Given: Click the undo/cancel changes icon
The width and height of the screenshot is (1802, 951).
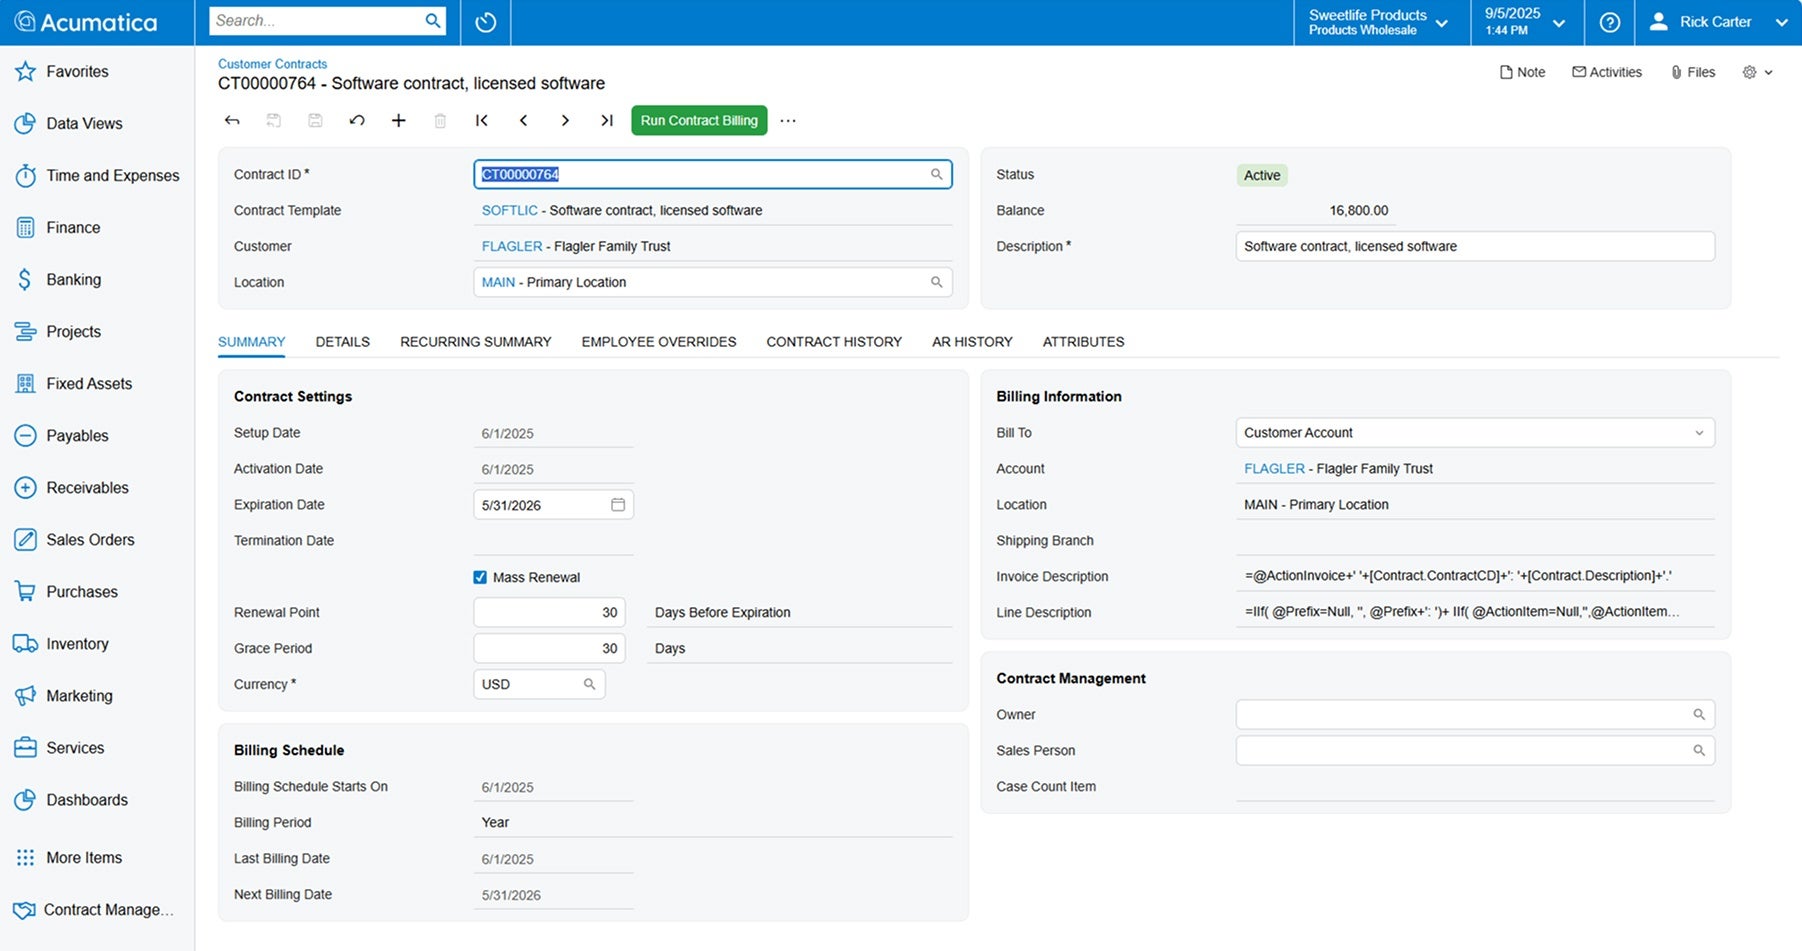Looking at the screenshot, I should click(x=357, y=121).
